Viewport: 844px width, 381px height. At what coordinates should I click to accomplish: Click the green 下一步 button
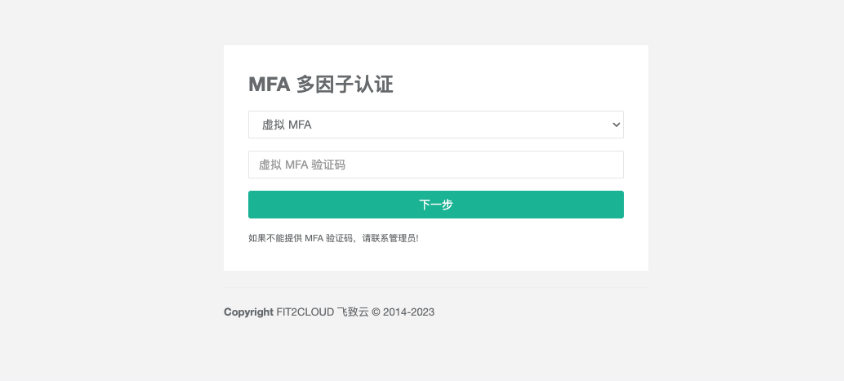tap(435, 204)
